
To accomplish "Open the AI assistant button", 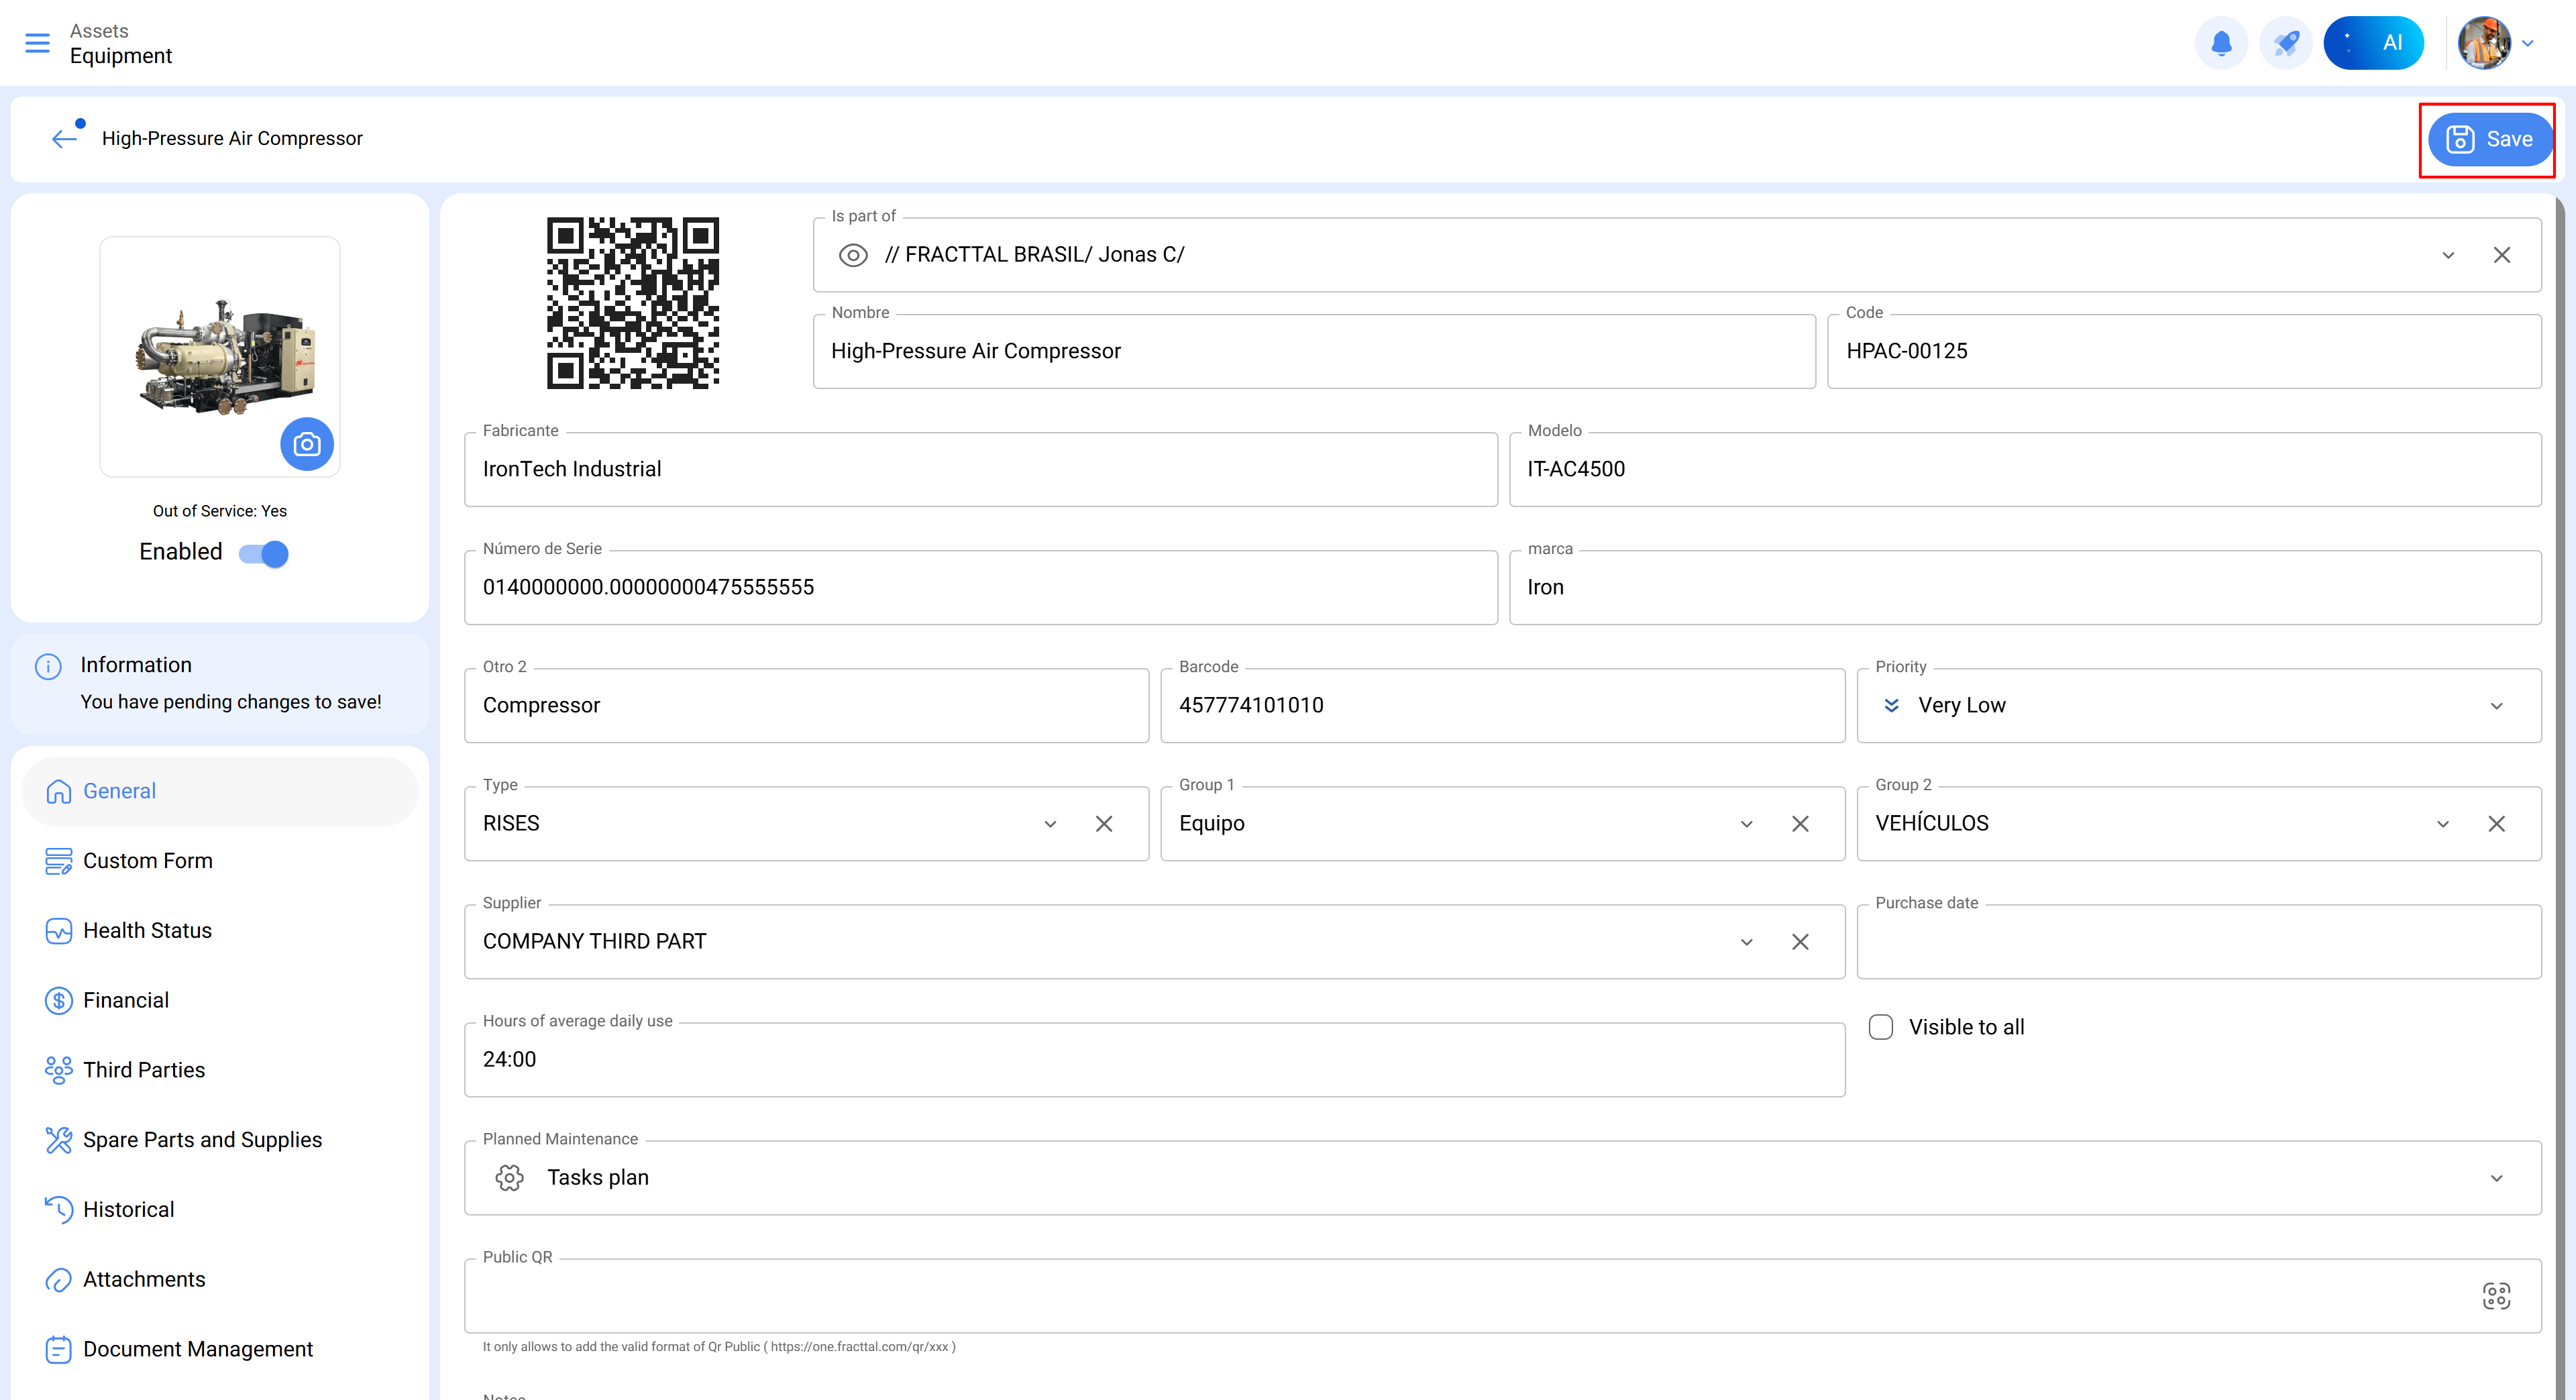I will coord(2374,43).
